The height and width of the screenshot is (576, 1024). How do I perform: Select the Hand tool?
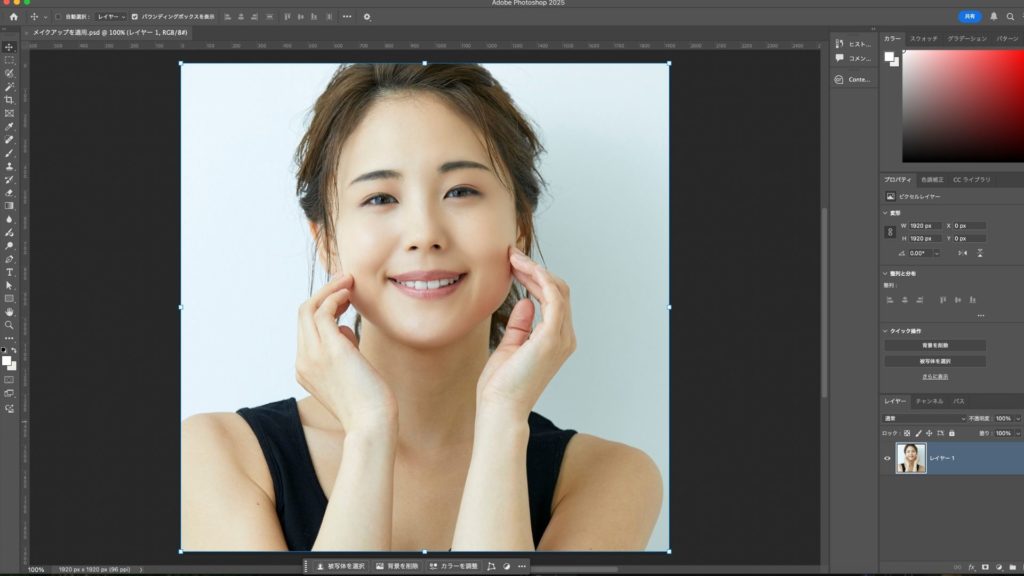(x=9, y=312)
